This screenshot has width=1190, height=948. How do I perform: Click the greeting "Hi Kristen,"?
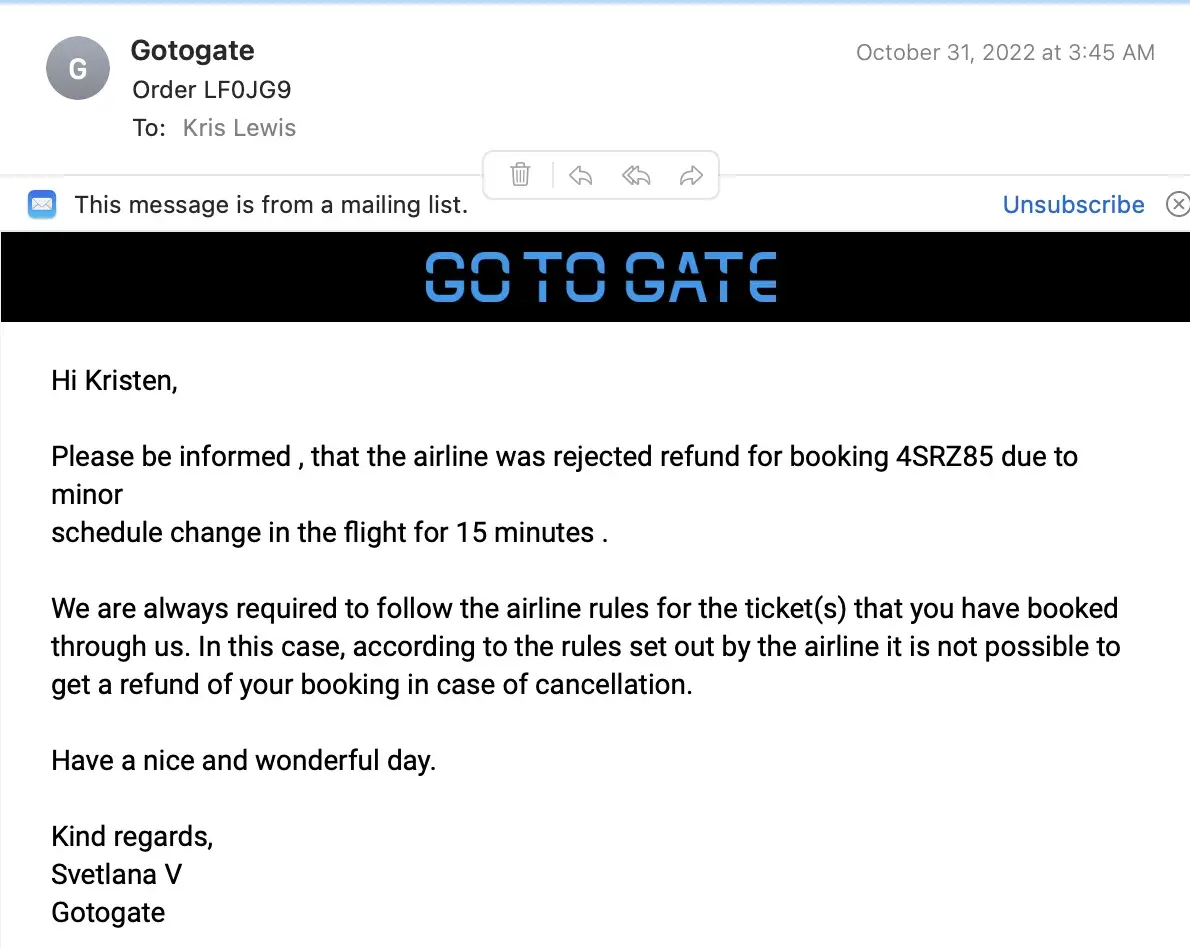[114, 381]
